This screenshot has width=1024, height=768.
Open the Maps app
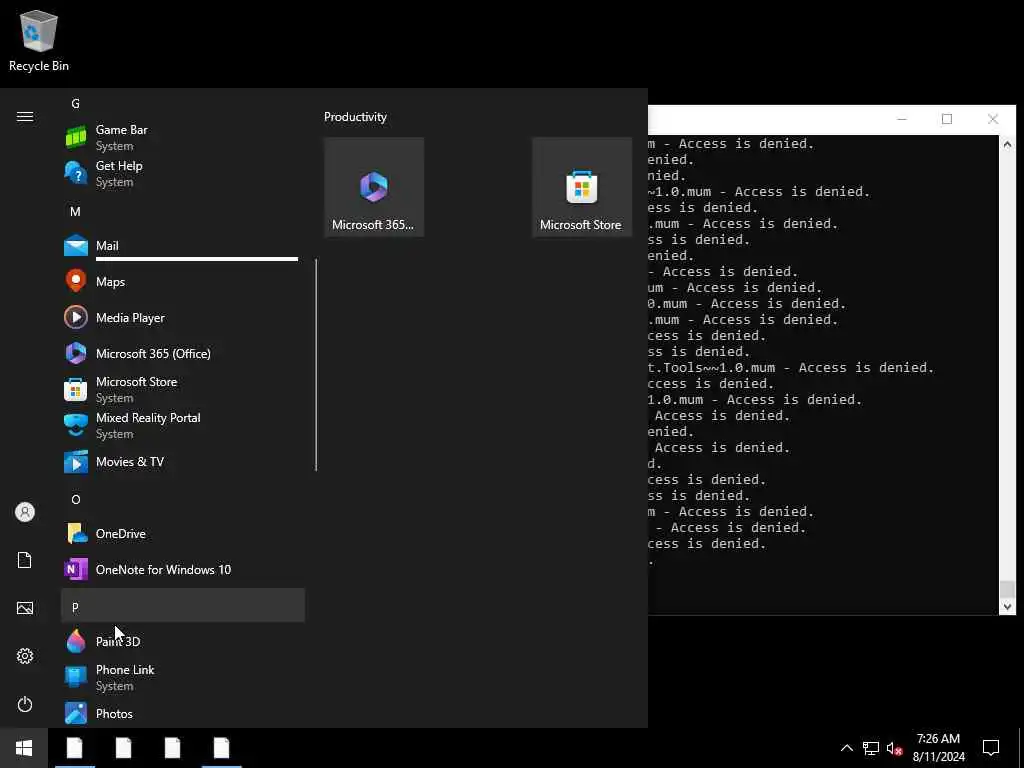183,281
